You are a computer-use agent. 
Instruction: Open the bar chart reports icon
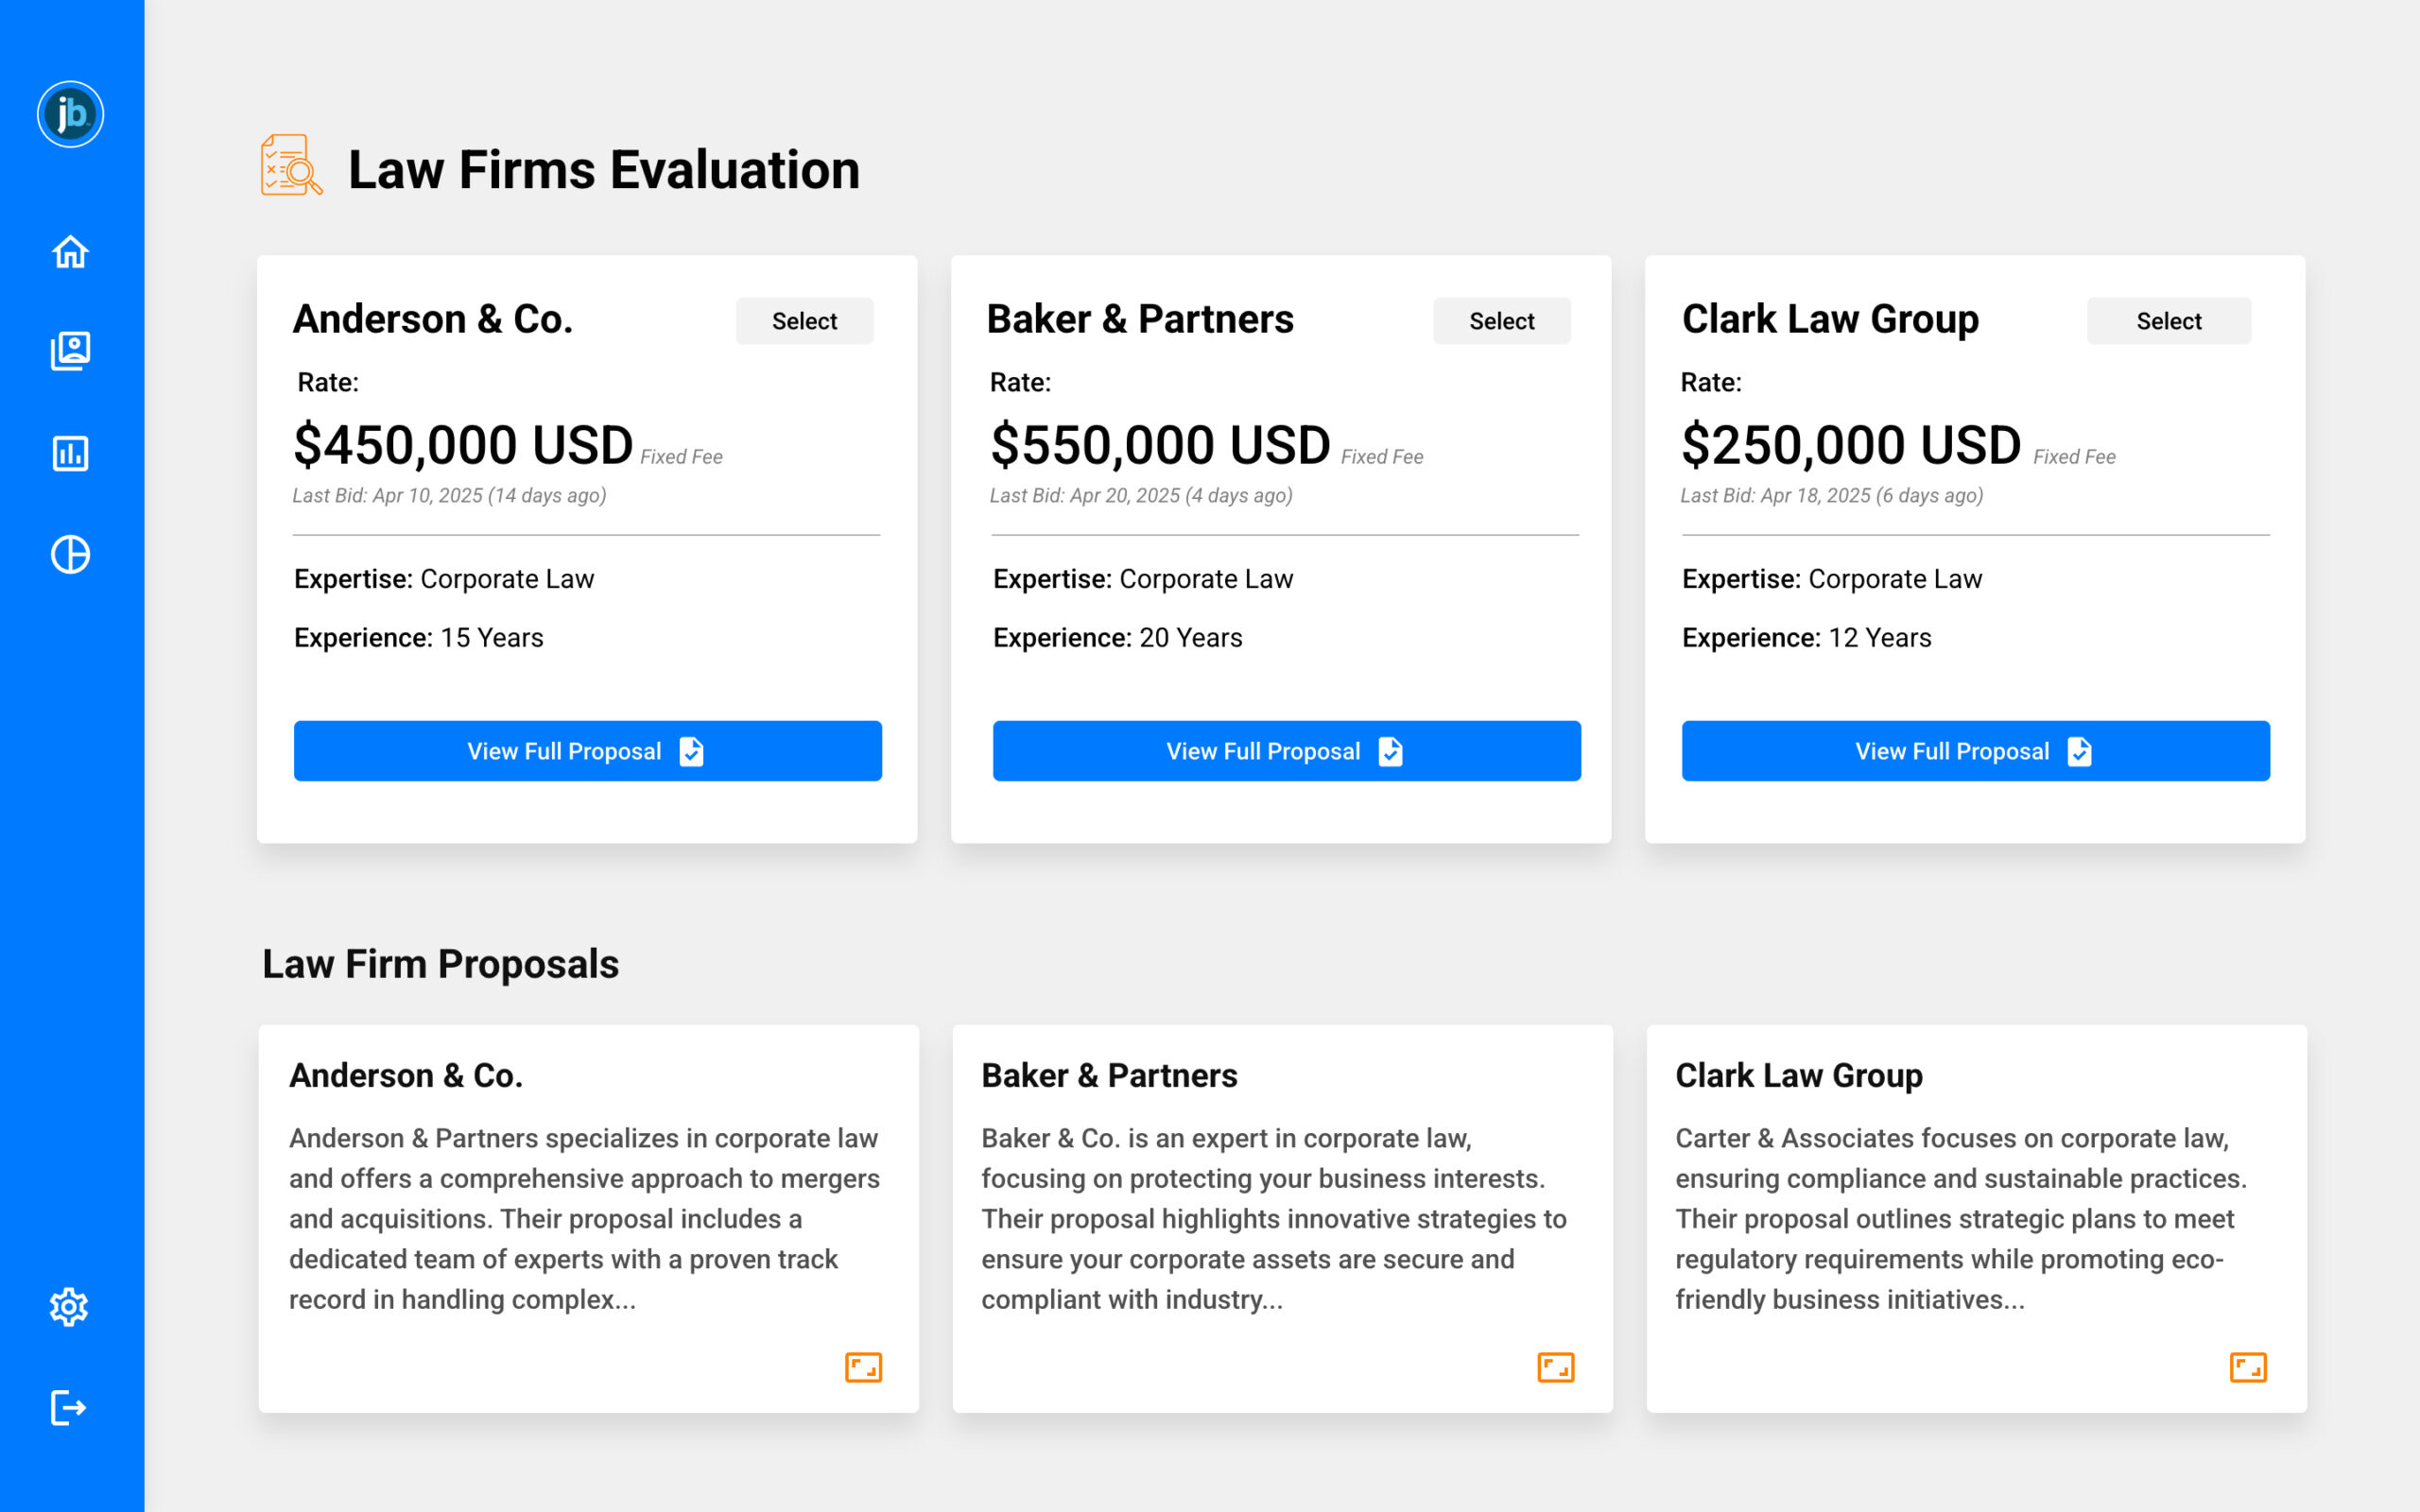click(70, 453)
